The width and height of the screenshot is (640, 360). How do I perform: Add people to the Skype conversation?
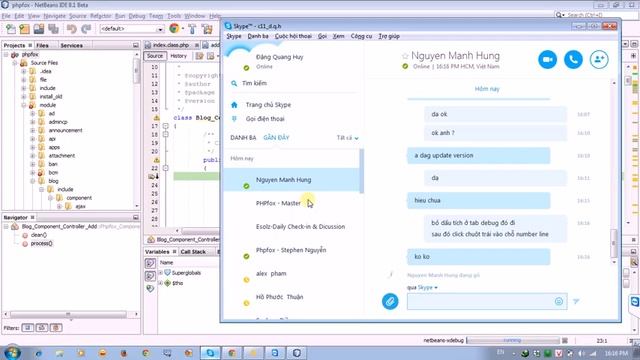pos(599,60)
